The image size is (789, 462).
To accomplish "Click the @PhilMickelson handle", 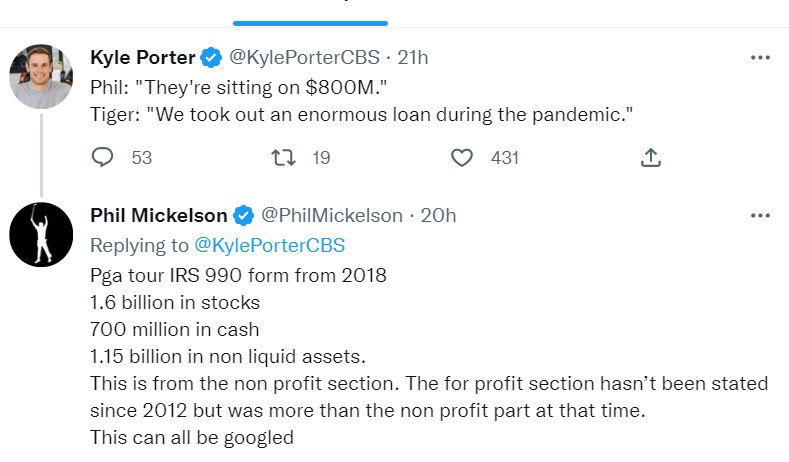I will pyautogui.click(x=332, y=216).
